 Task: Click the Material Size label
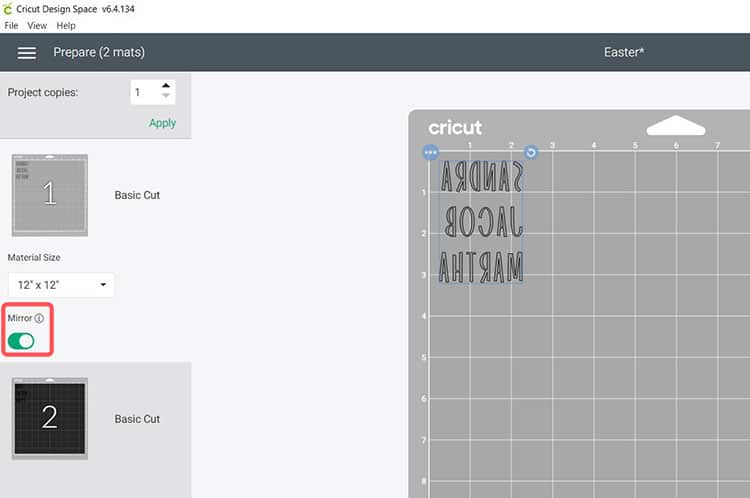tap(34, 257)
